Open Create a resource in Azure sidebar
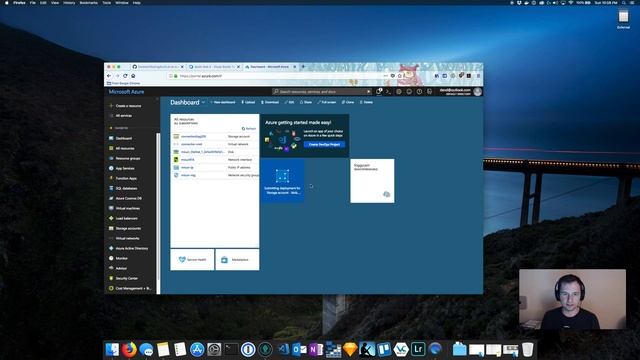Image resolution: width=640 pixels, height=360 pixels. 126,106
